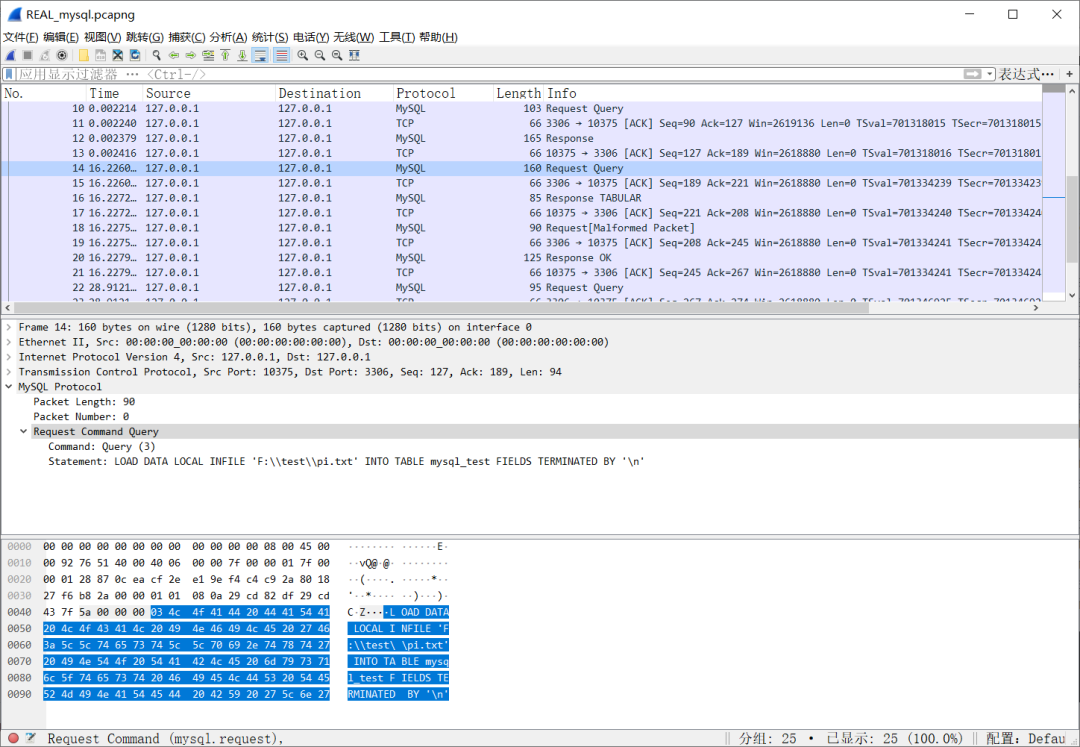The image size is (1080, 747).
Task: Open the recent display filters dropdown
Action: click(990, 74)
